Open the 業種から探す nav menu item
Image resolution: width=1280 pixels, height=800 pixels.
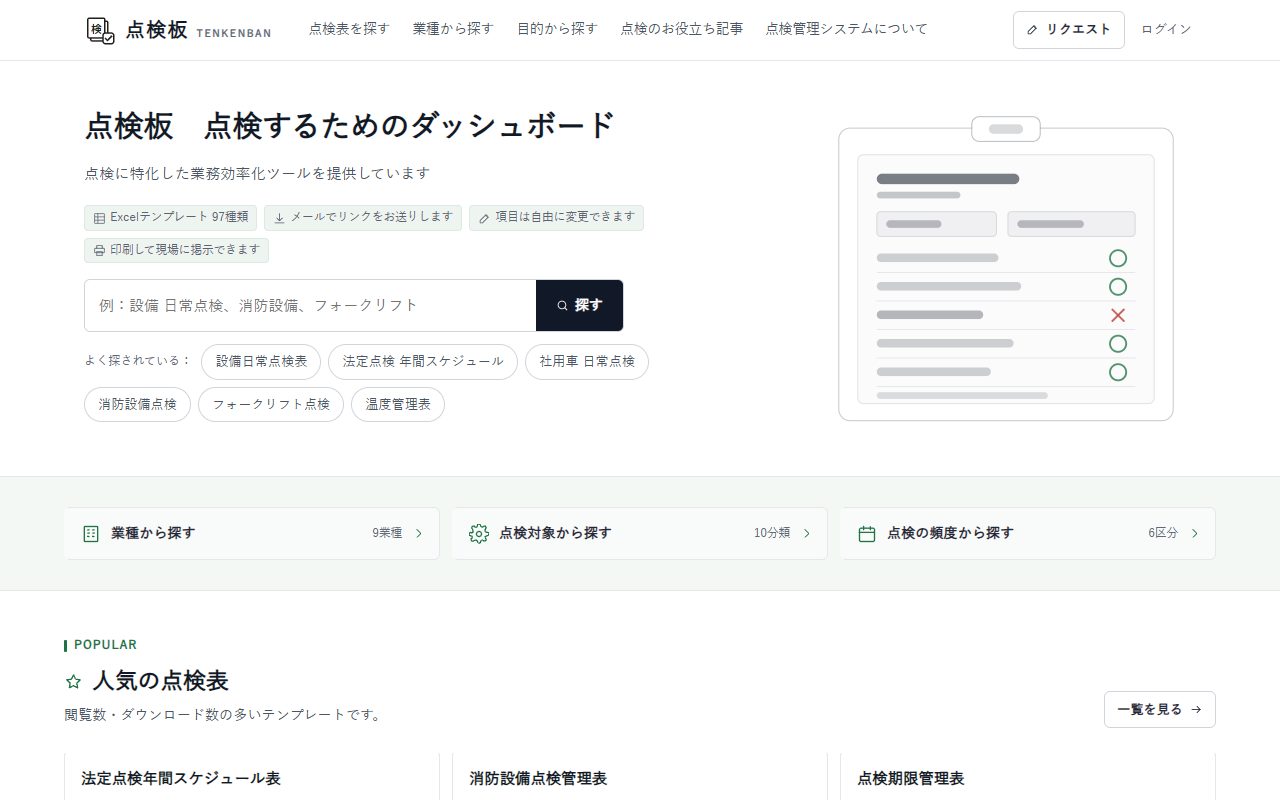[x=453, y=30]
